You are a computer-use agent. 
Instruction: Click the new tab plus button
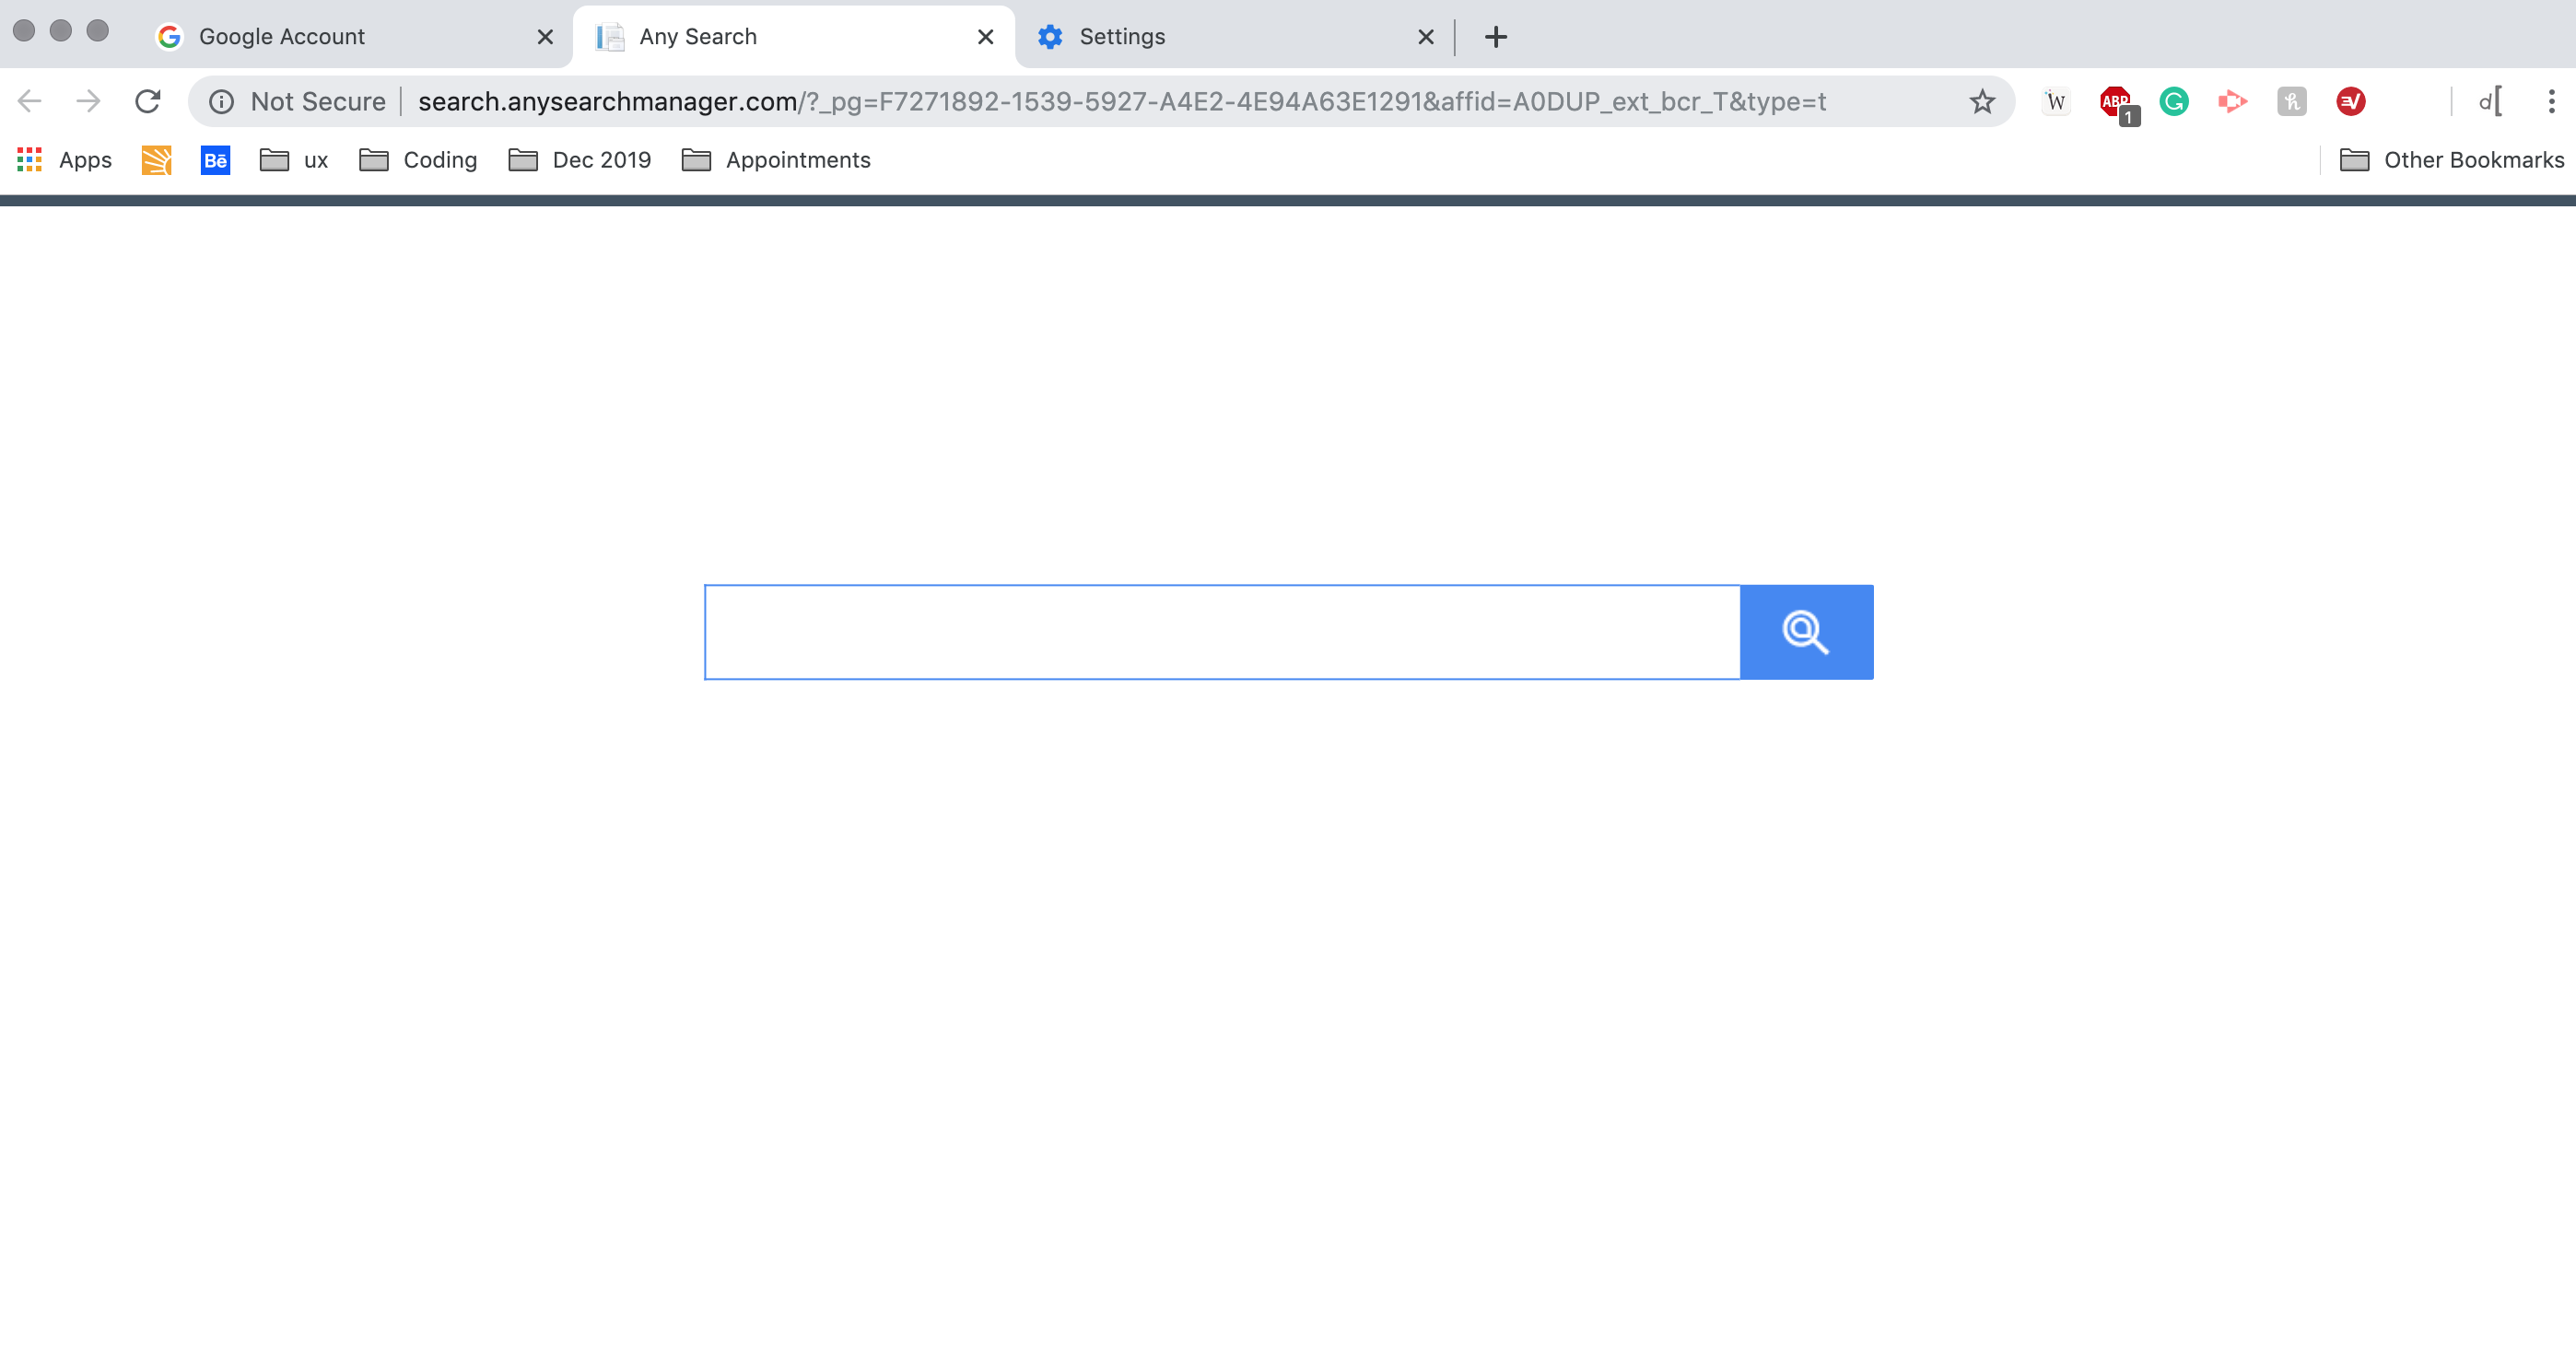coord(1496,36)
